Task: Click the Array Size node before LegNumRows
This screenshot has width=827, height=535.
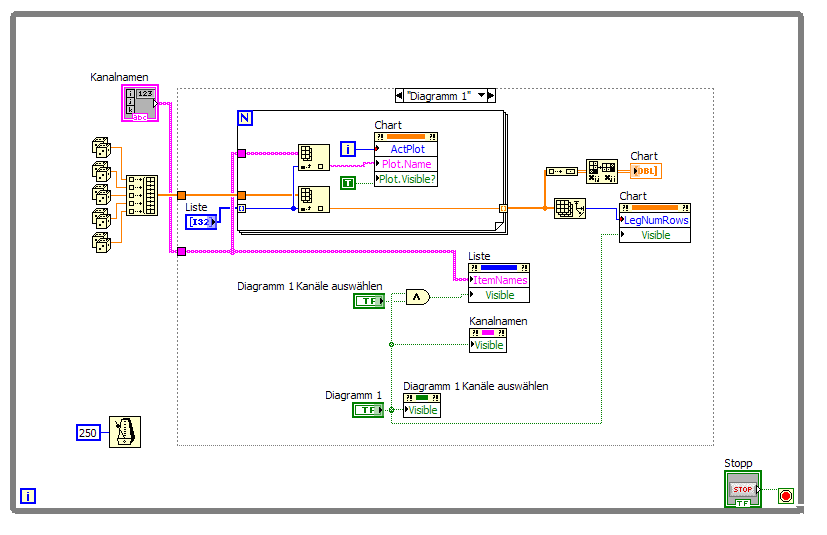Action: [x=570, y=208]
